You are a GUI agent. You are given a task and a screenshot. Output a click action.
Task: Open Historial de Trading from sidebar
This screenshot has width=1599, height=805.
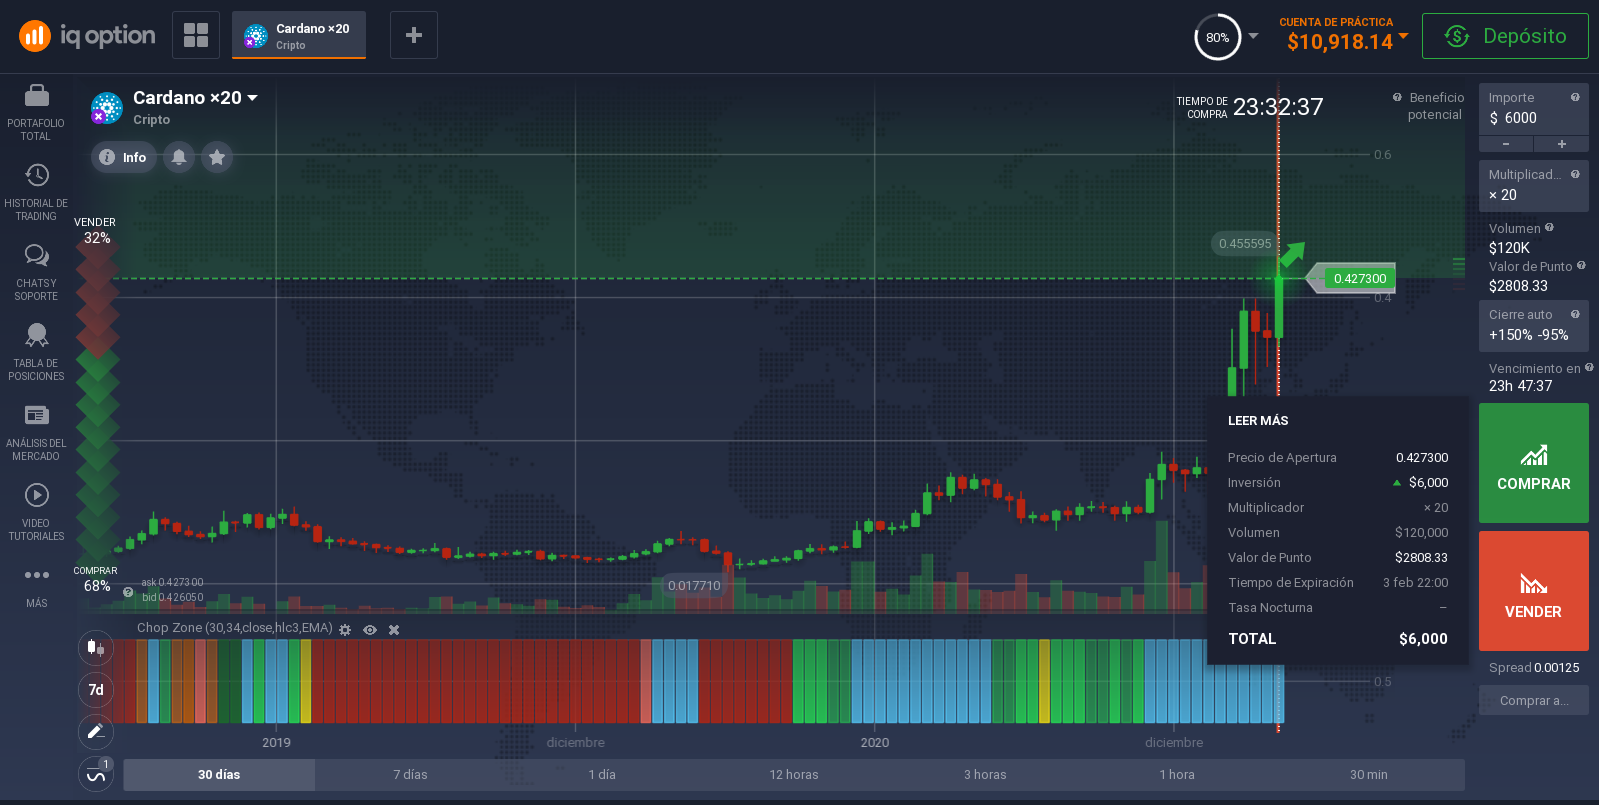[x=36, y=192]
